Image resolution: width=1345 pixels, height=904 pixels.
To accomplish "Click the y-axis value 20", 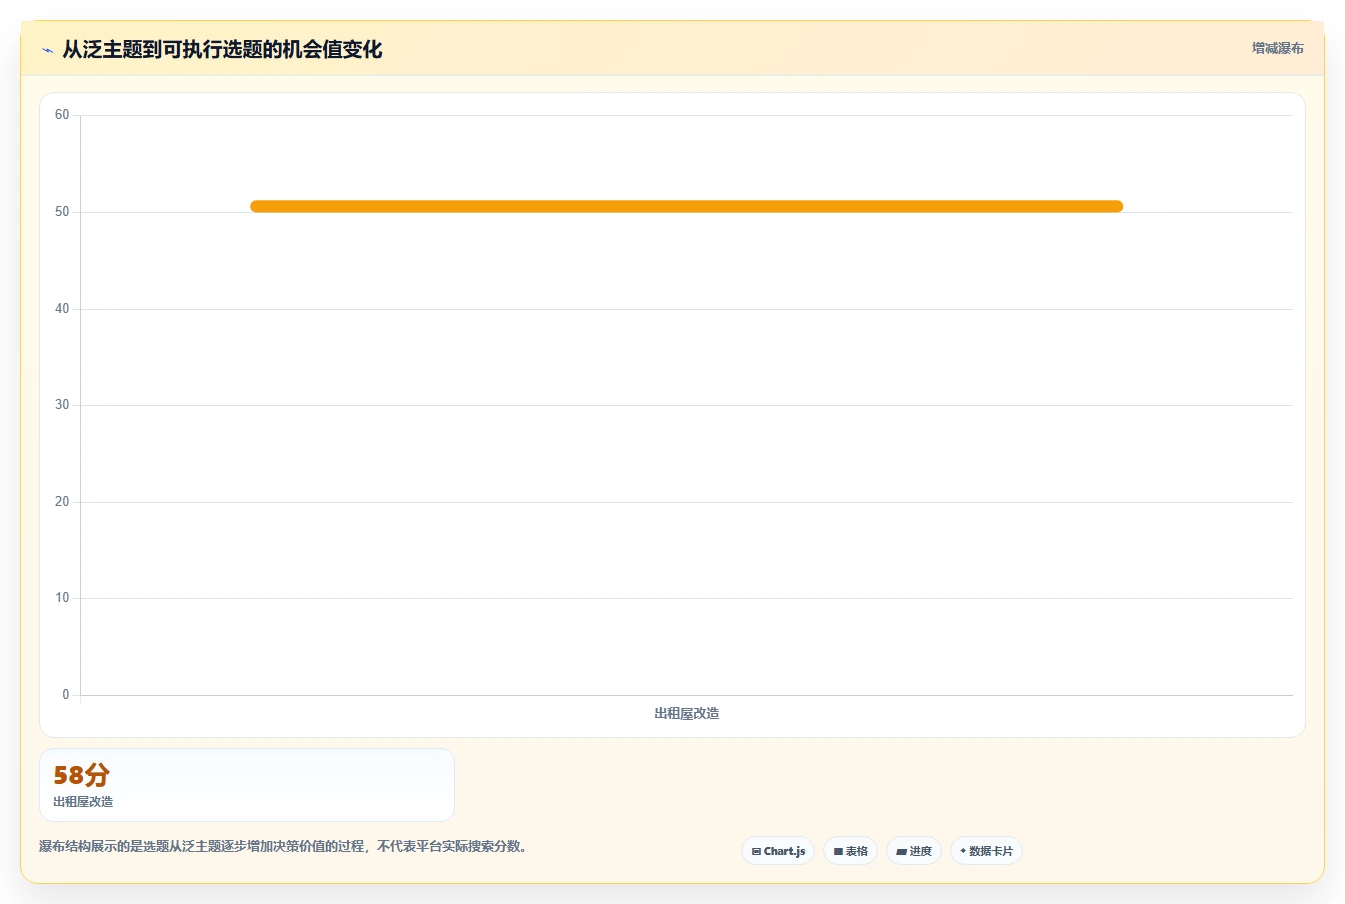I will [x=62, y=502].
